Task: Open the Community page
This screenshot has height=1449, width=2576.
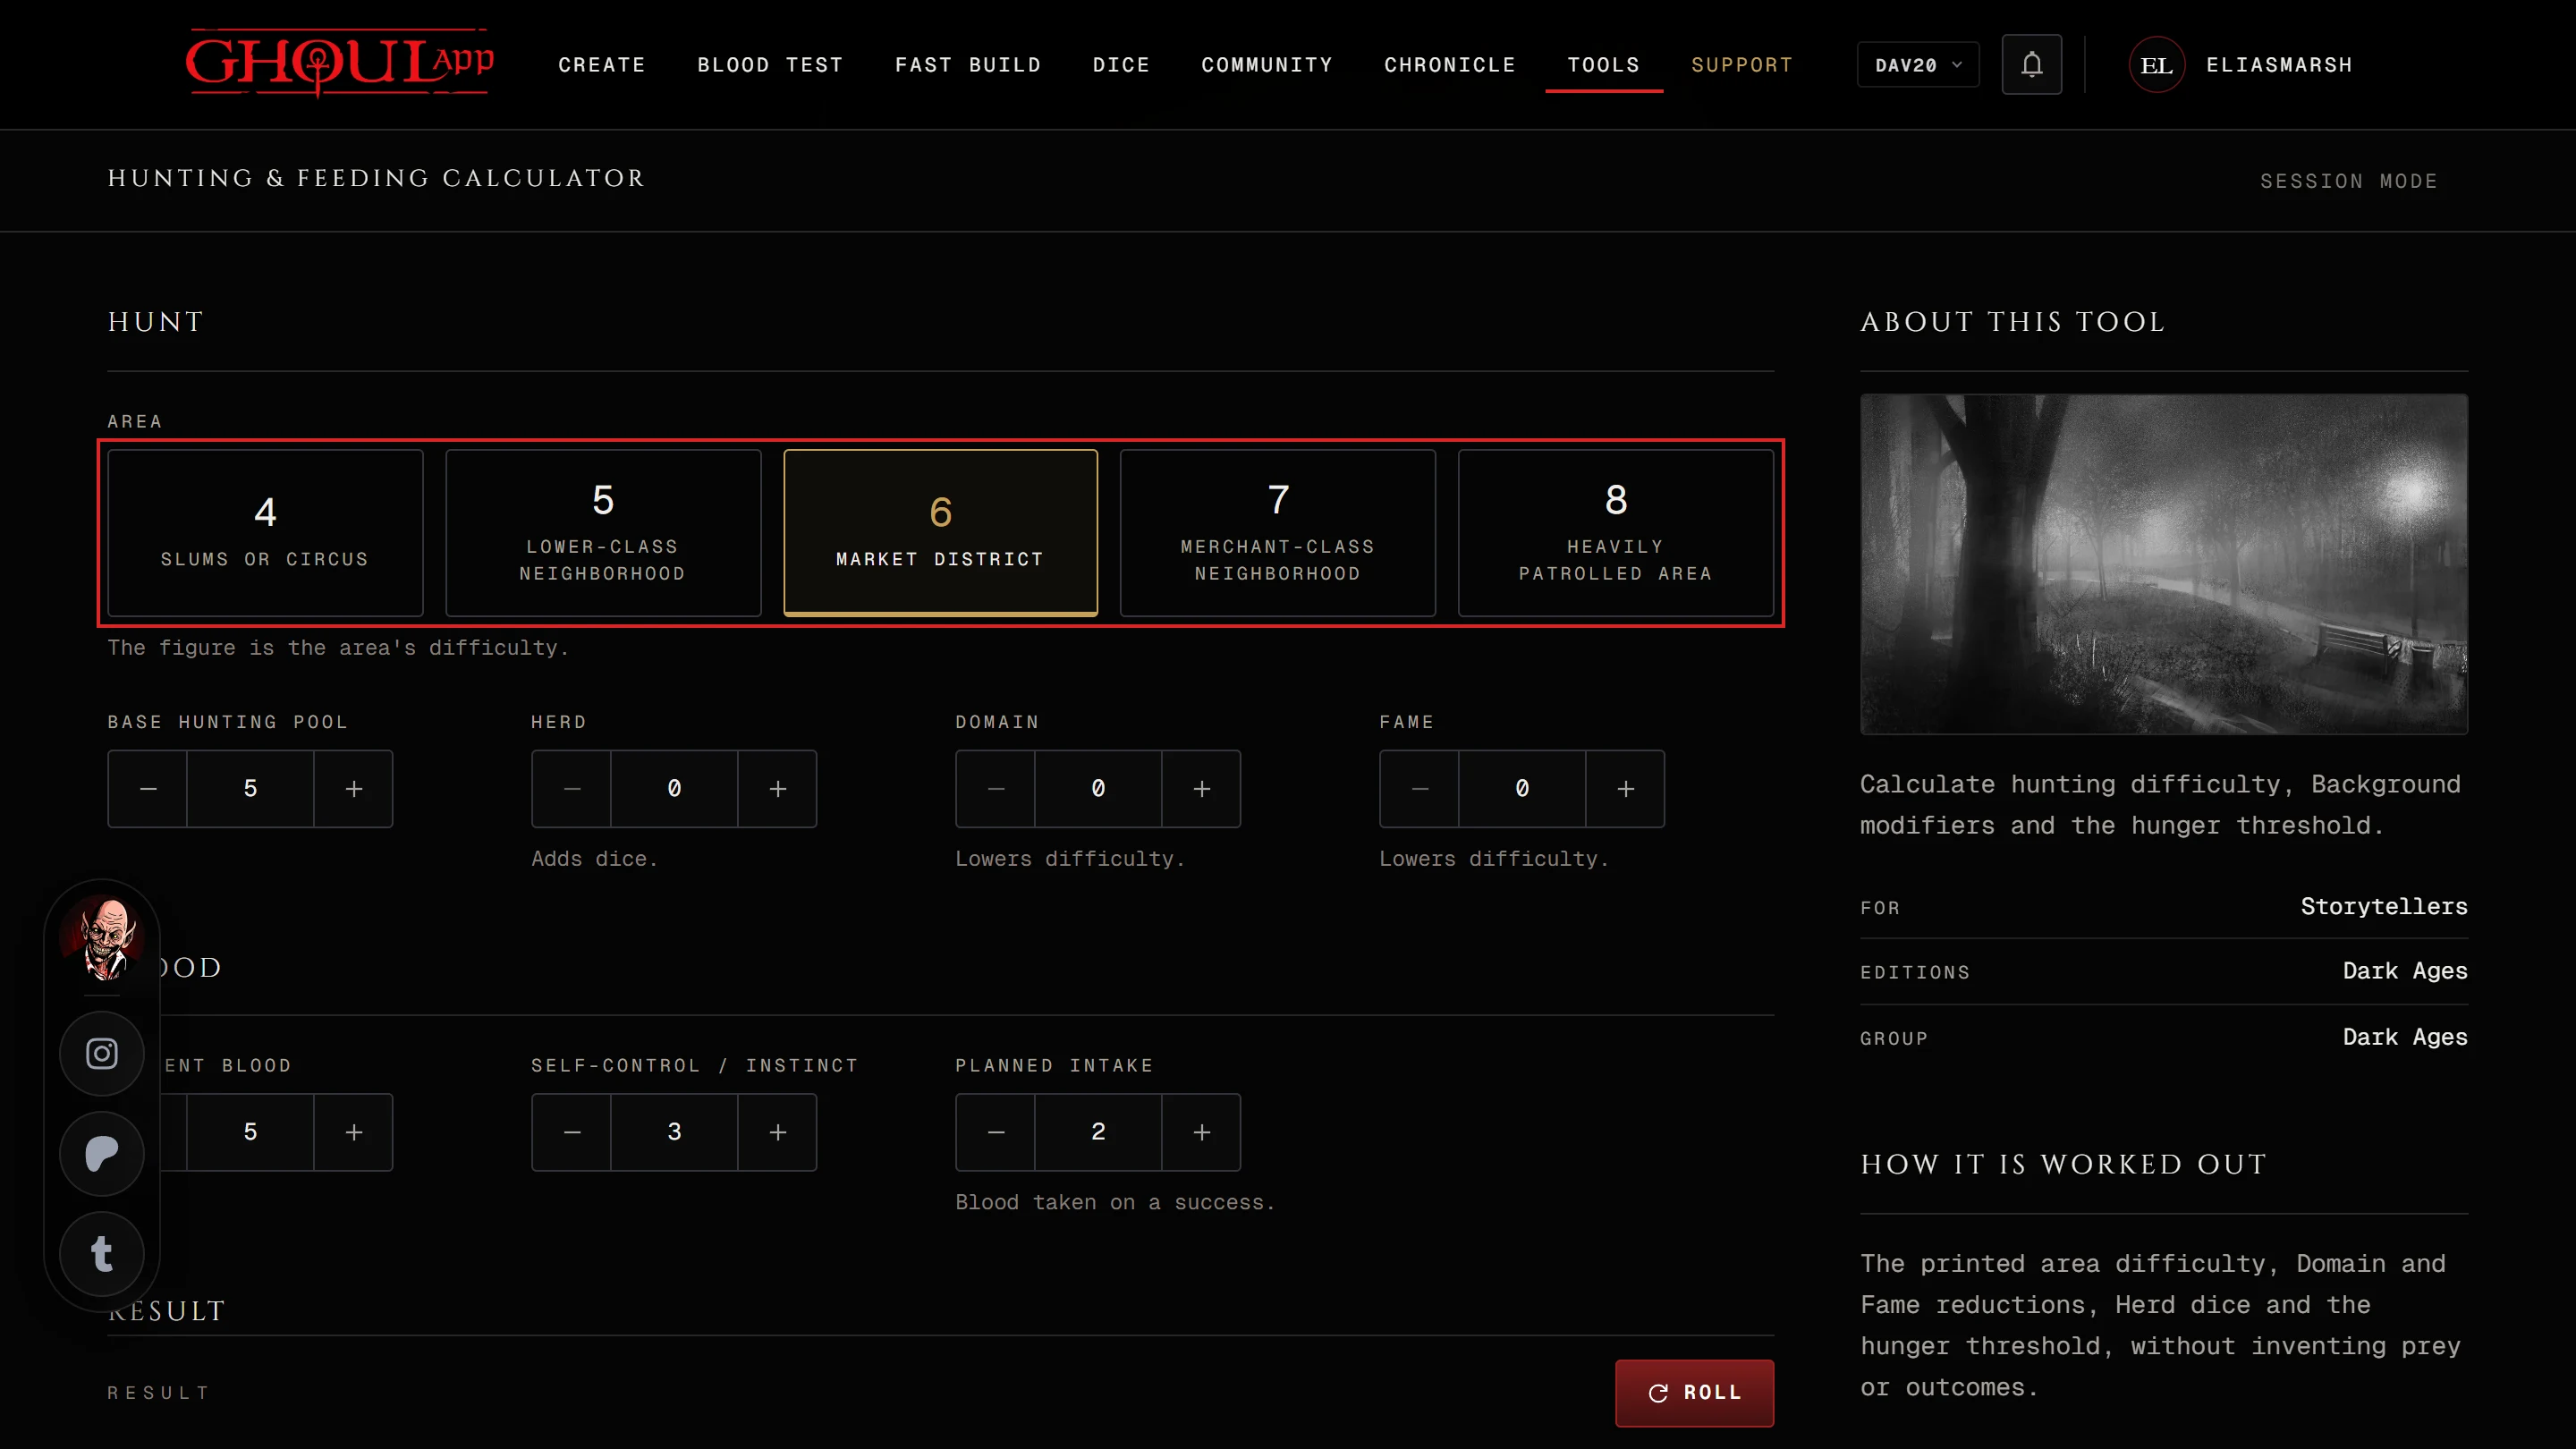Action: coord(1267,65)
